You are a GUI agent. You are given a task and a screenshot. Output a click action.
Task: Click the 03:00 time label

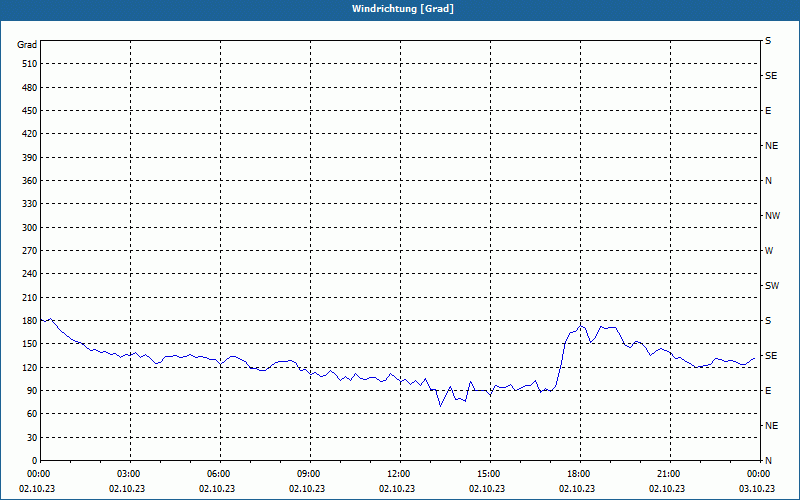[130, 474]
